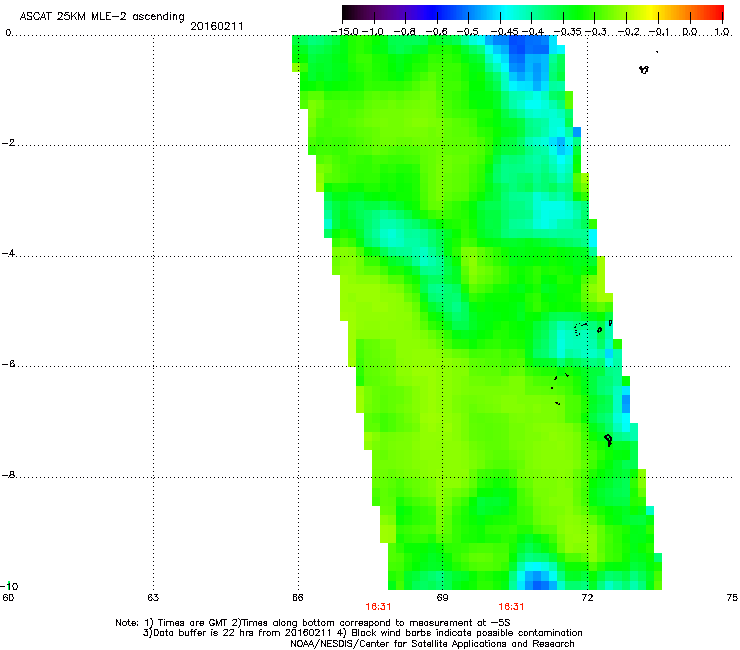
Task: Click the title 'ASCAT 25KM MLE-2 ascending'
Action: (x=102, y=17)
